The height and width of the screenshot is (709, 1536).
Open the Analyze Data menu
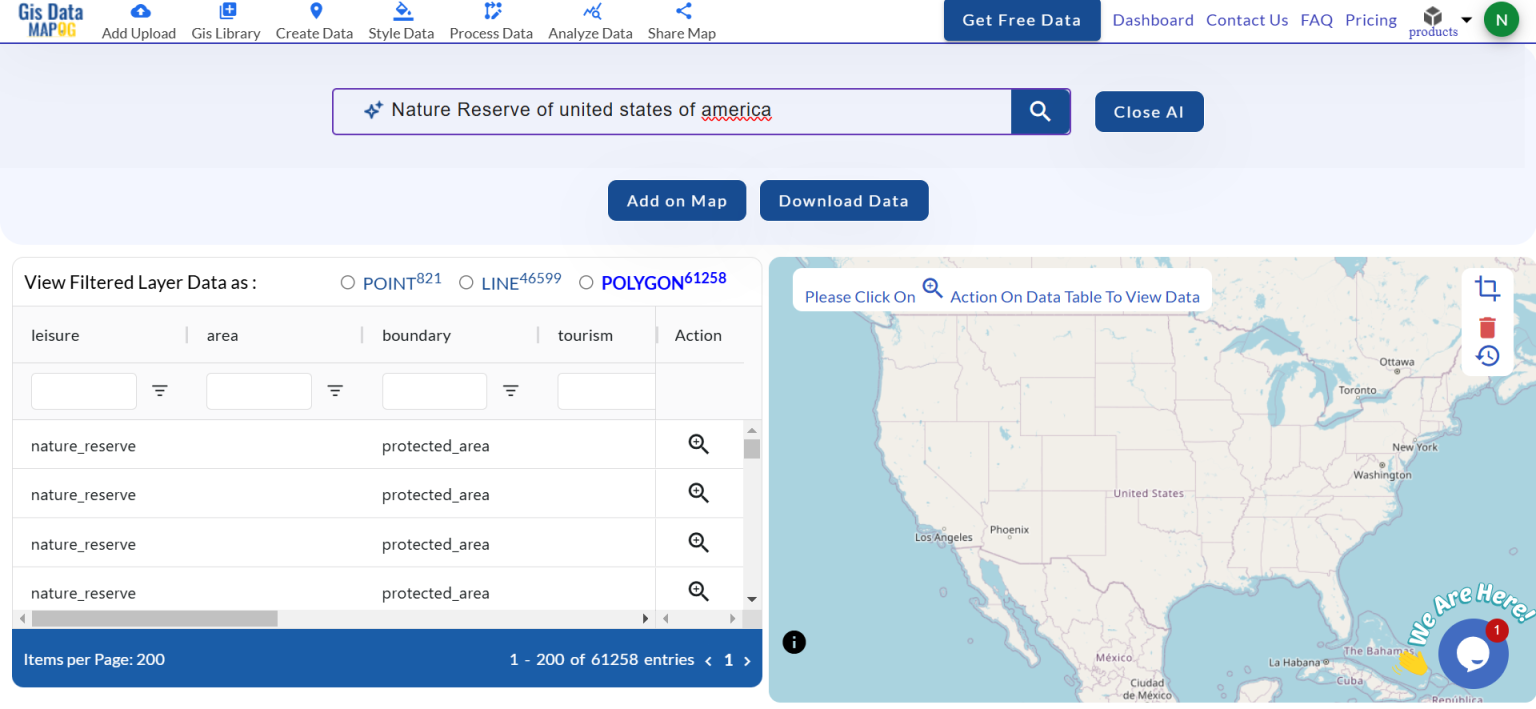click(590, 21)
